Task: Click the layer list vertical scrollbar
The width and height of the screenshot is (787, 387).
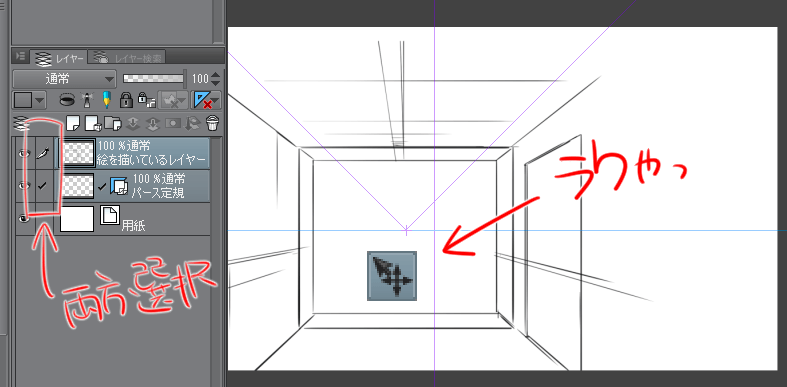Action: point(217,261)
